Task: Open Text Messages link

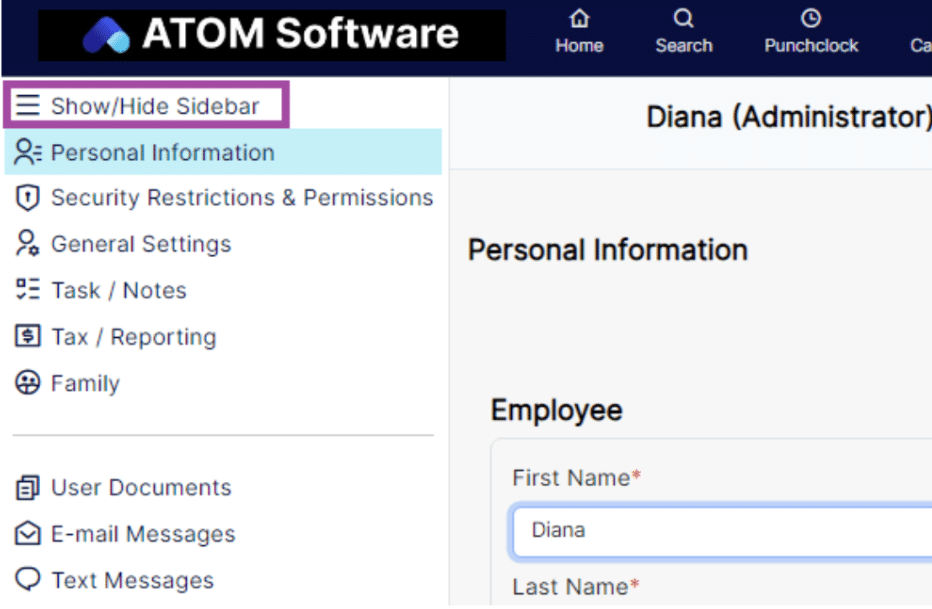Action: (x=132, y=580)
